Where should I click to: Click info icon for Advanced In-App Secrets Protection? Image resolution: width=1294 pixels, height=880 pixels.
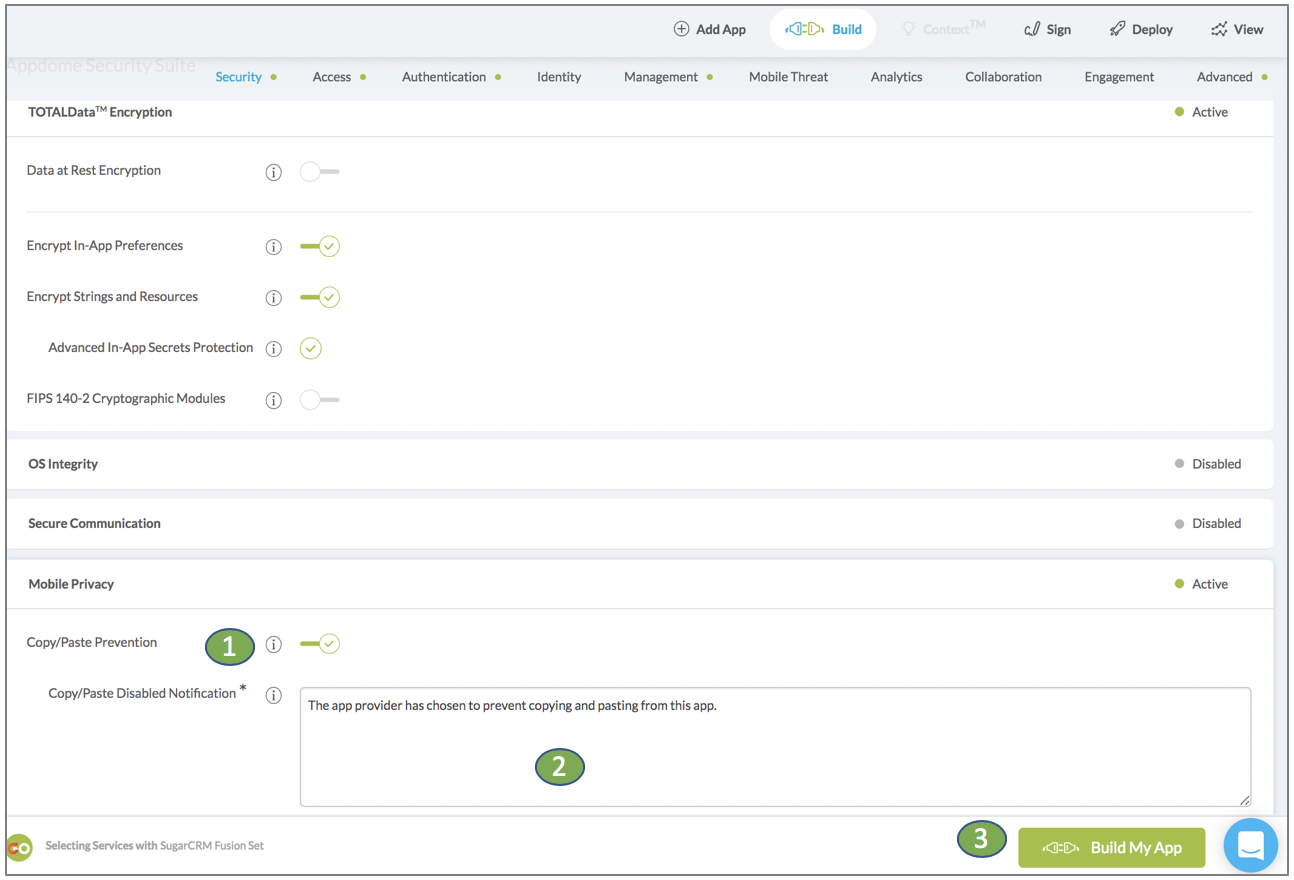coord(273,349)
